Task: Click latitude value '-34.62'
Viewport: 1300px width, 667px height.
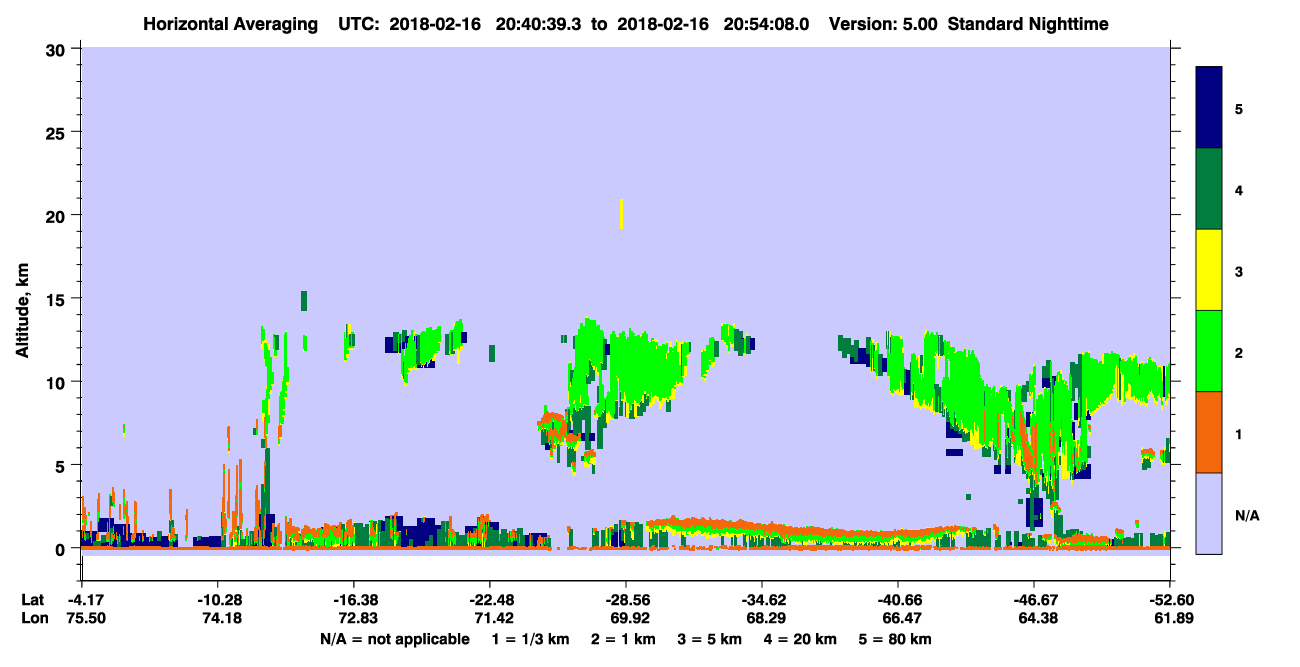Action: click(x=762, y=599)
